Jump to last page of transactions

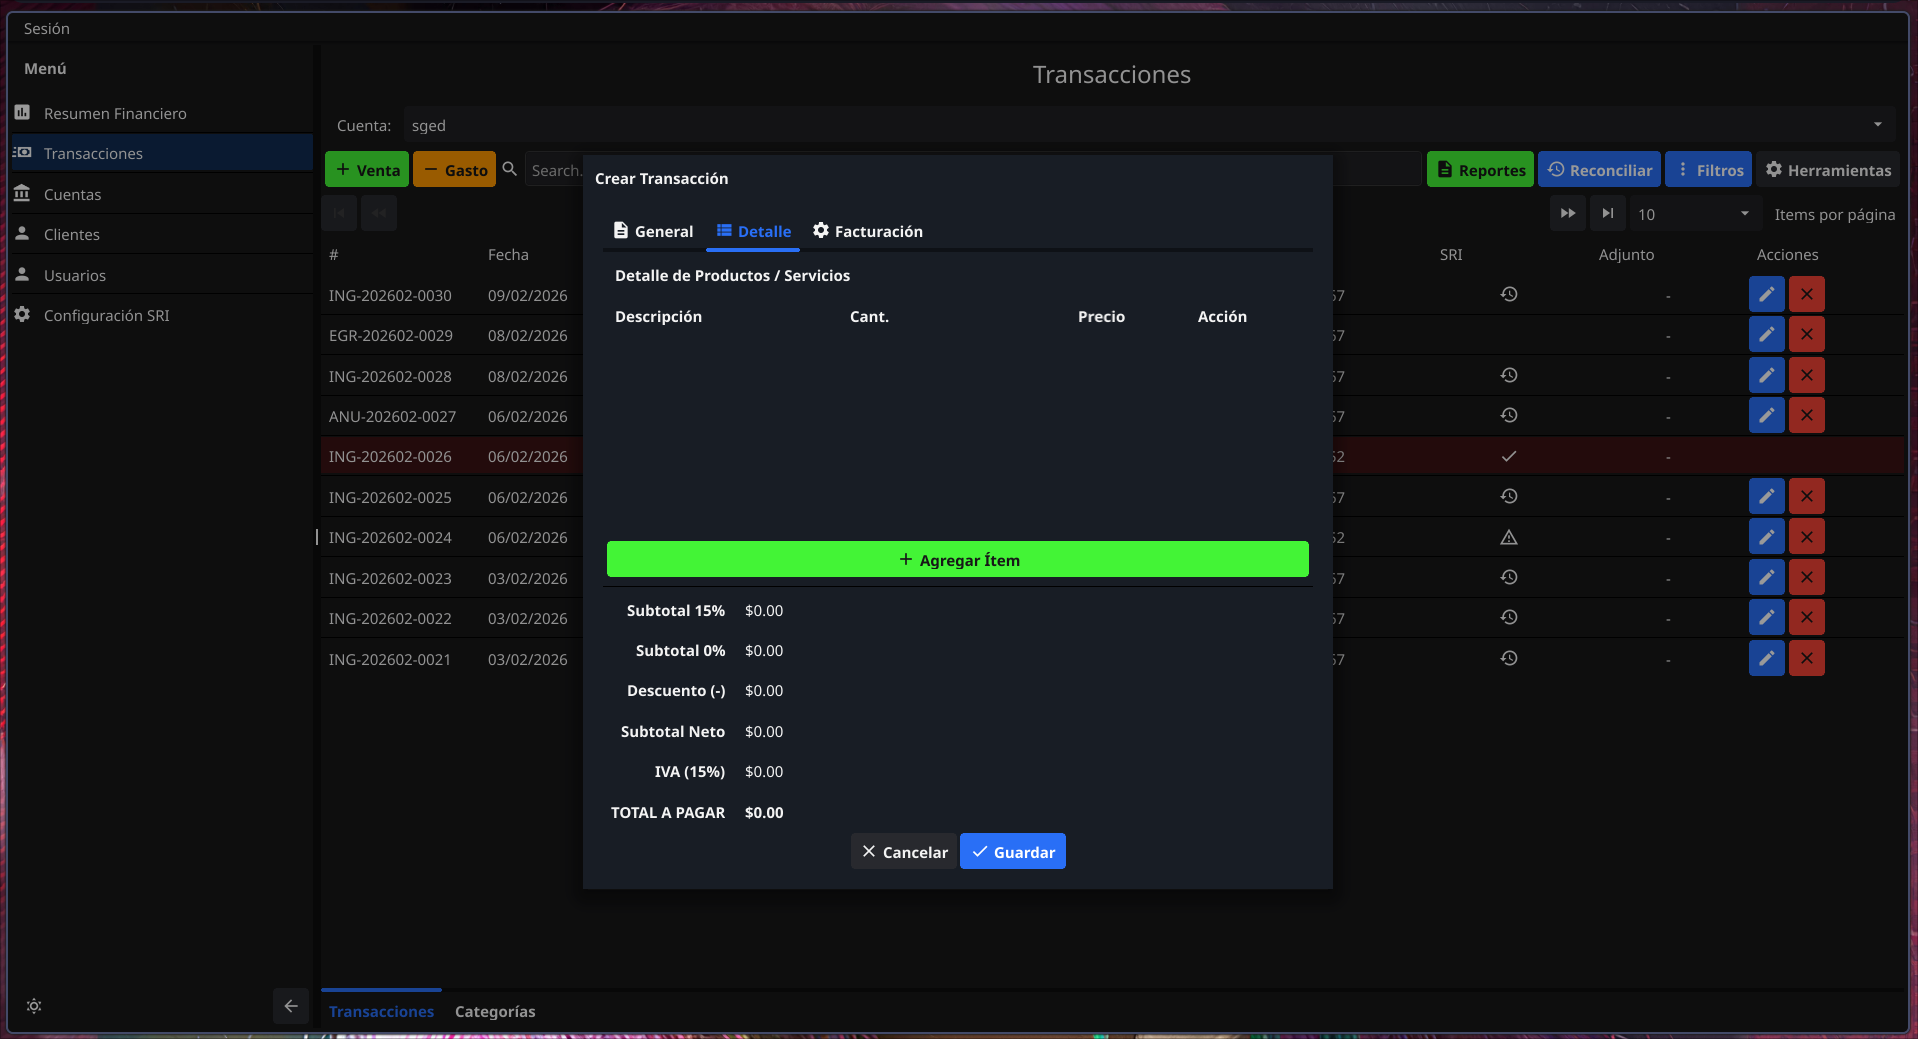[1607, 214]
